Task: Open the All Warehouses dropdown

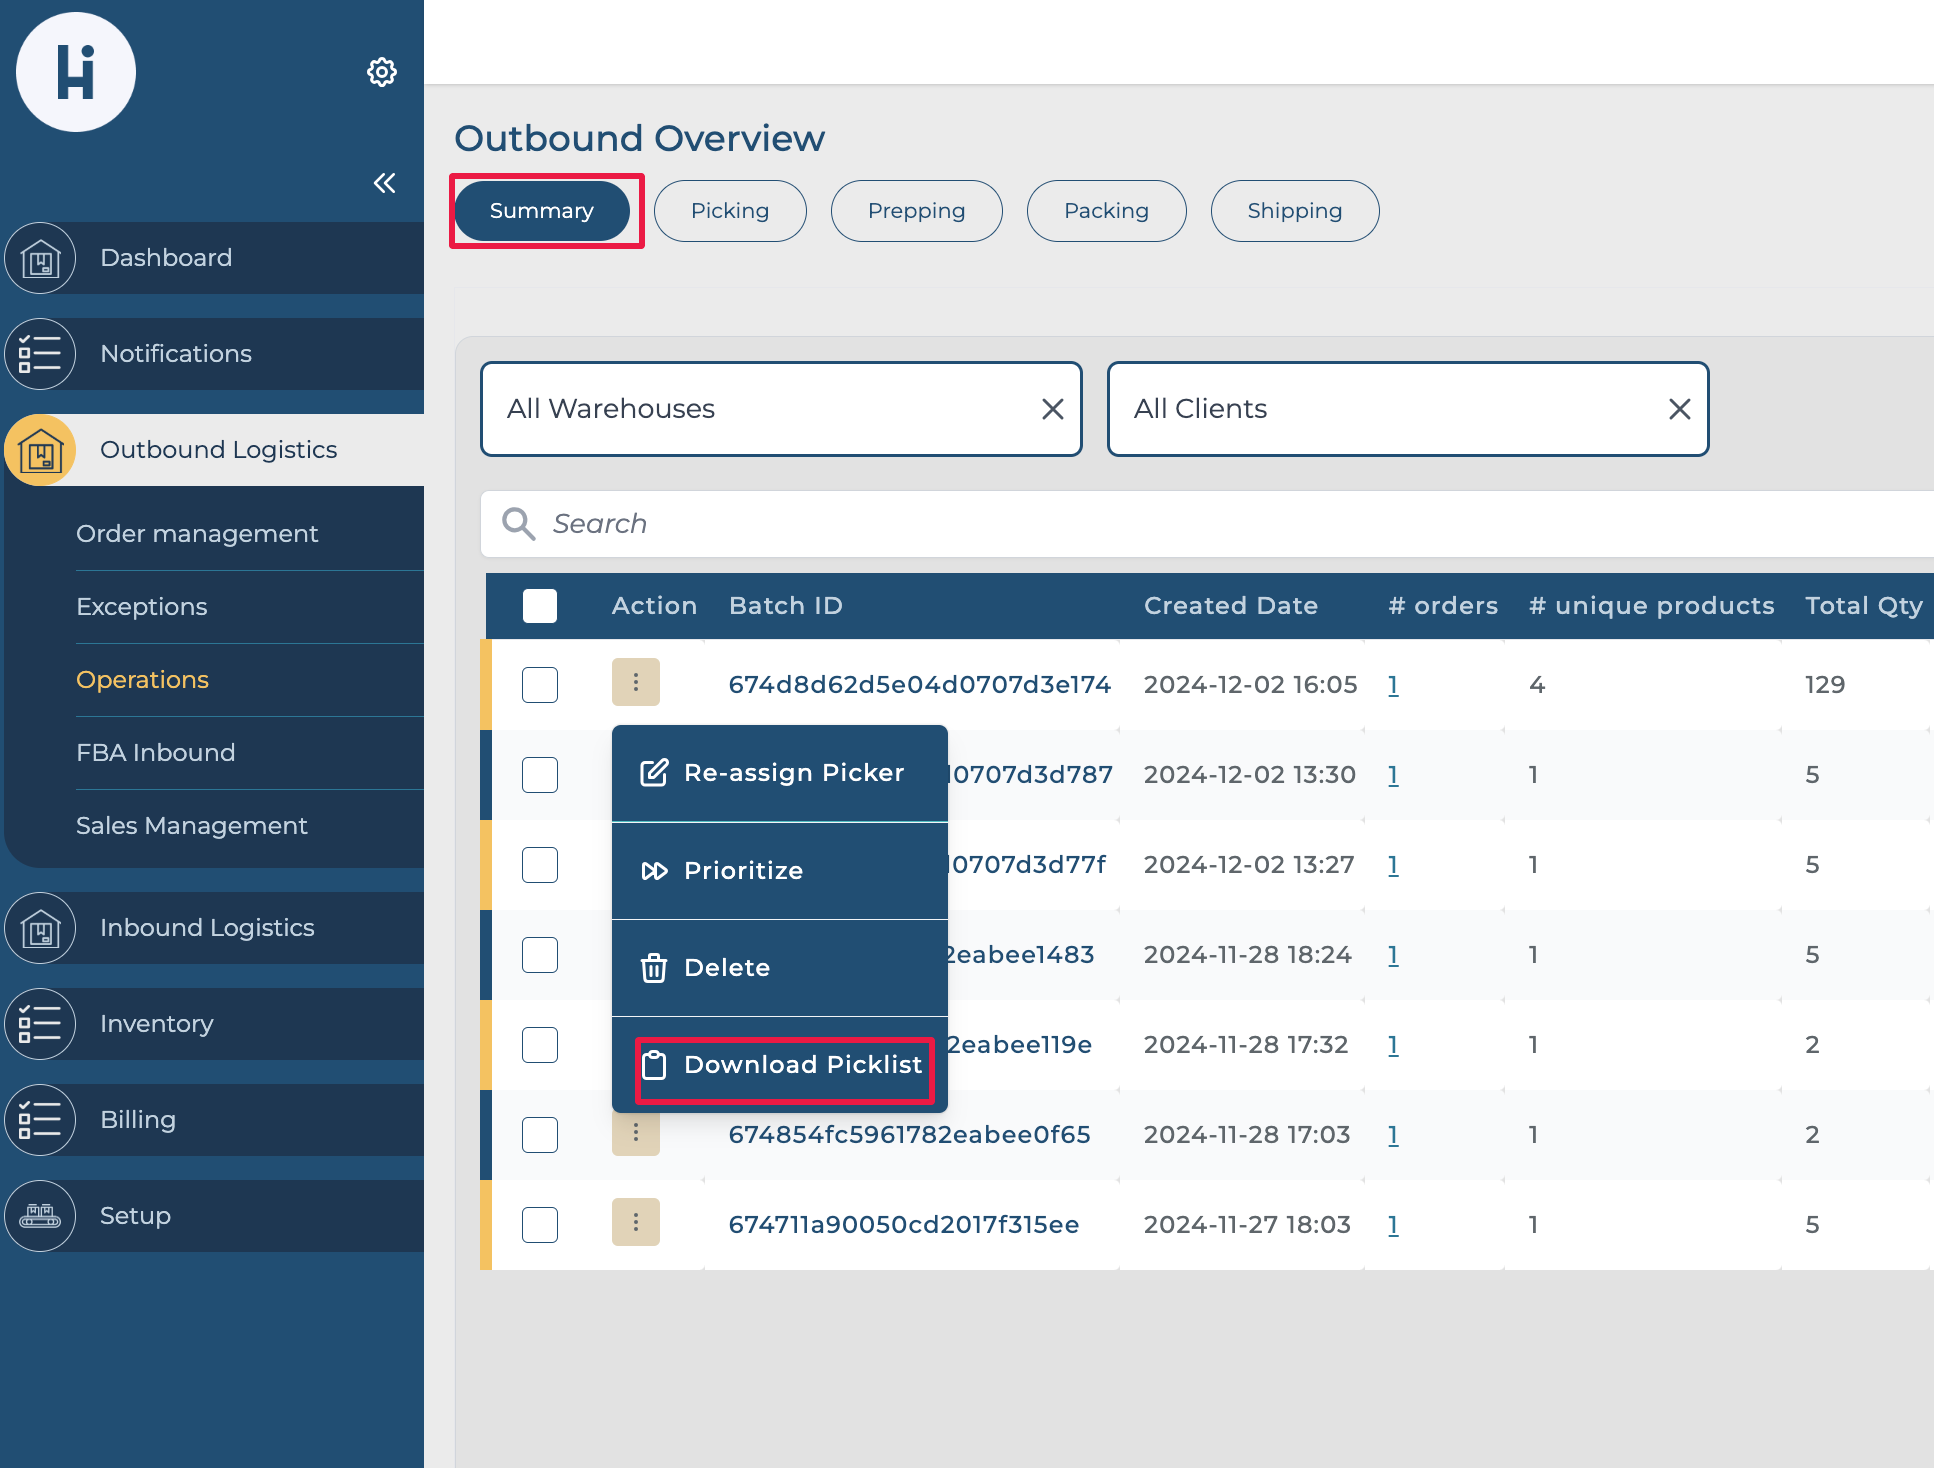Action: [x=760, y=409]
